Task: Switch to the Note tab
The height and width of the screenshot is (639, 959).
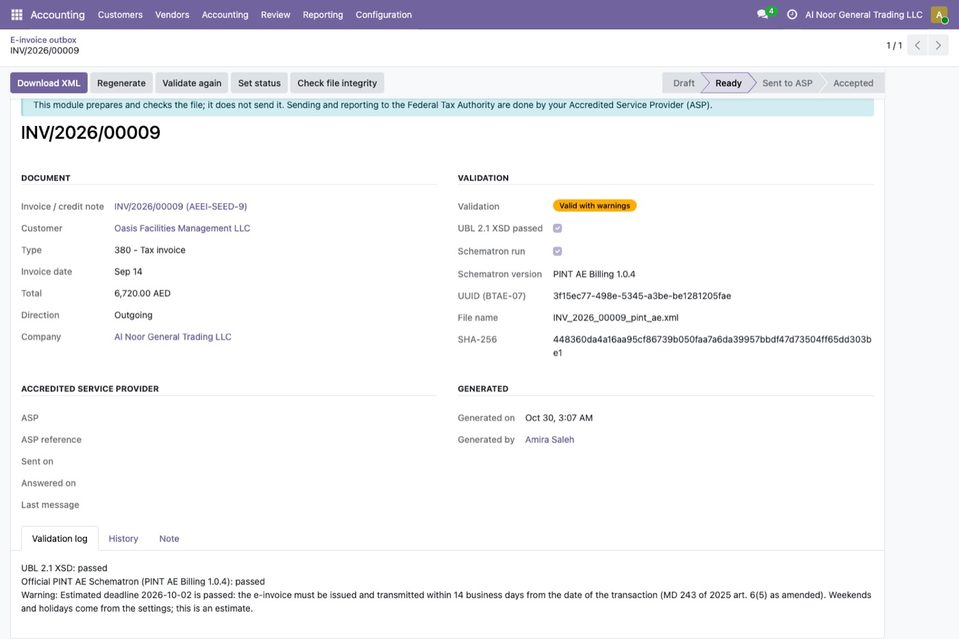Action: tap(169, 539)
